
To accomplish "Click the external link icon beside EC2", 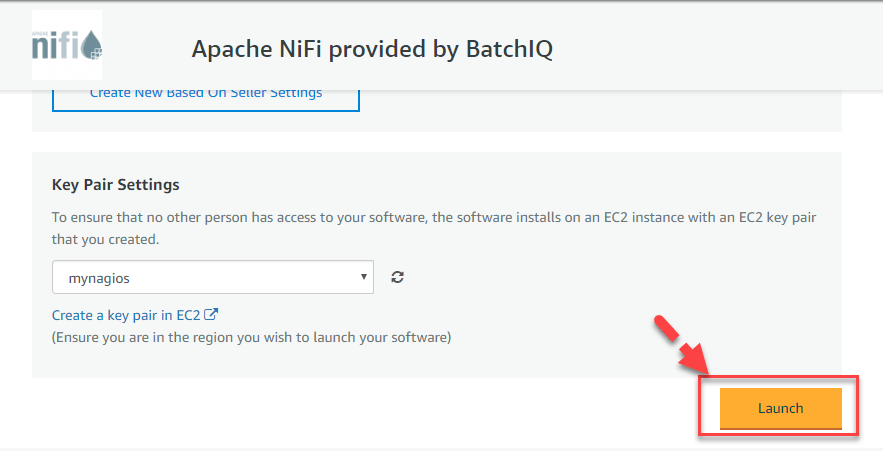I will (211, 314).
